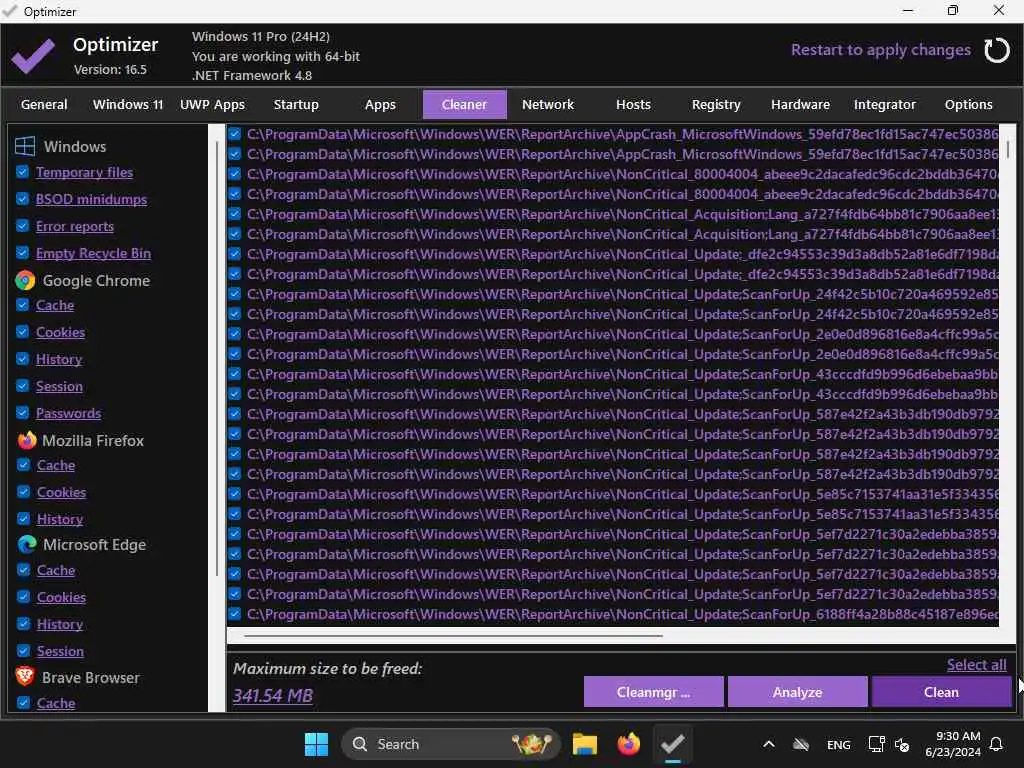Click the network display tray icon
The width and height of the screenshot is (1024, 768).
(876, 744)
